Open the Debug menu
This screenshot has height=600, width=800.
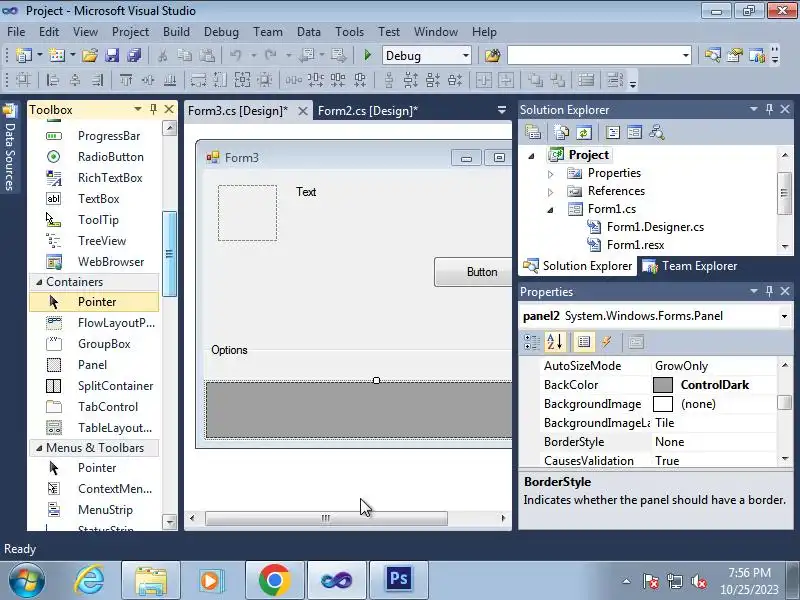click(x=221, y=32)
